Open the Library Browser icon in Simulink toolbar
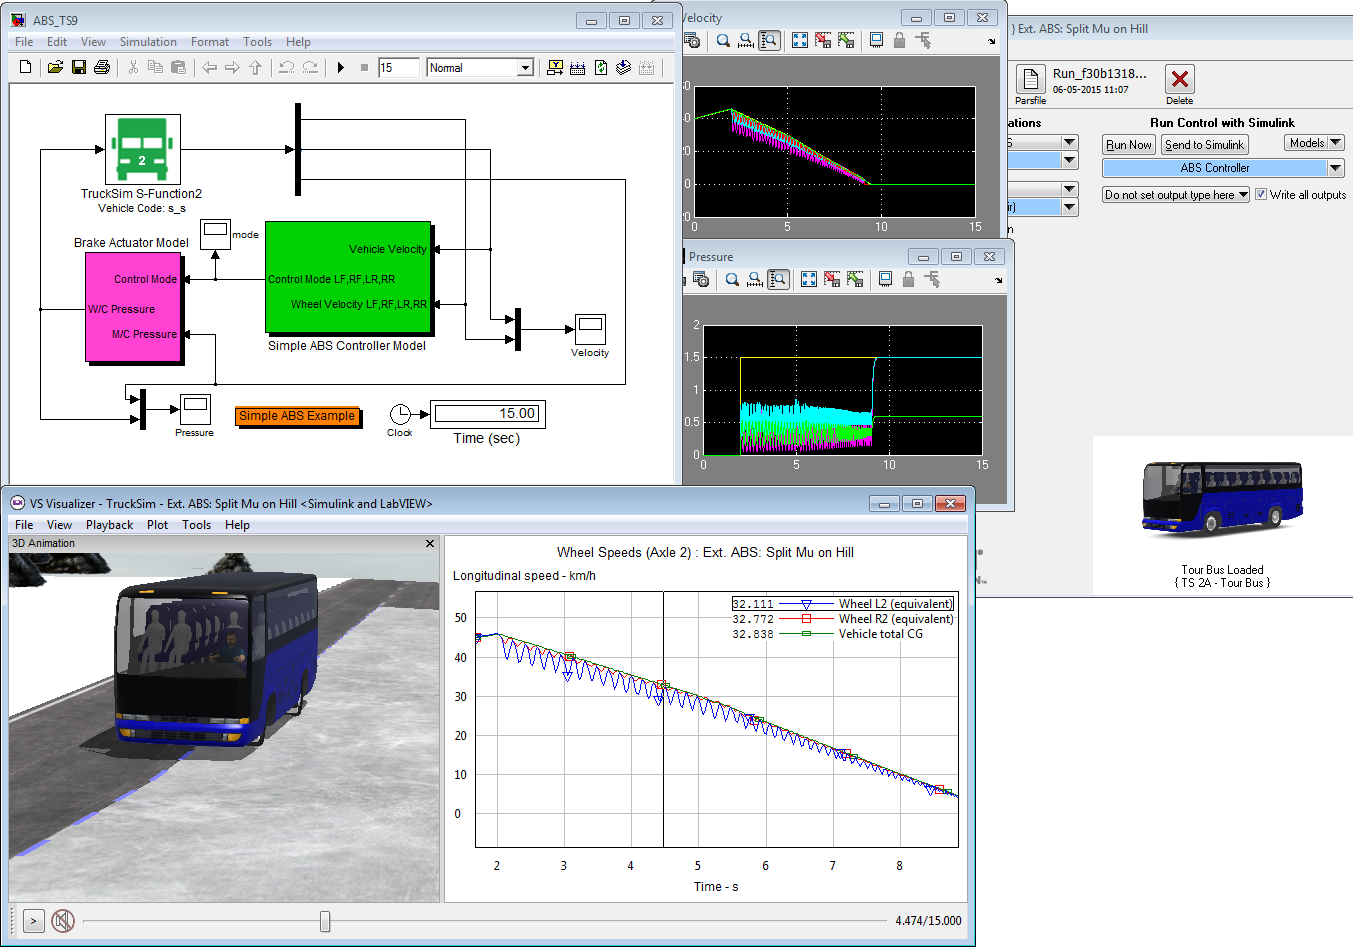 point(555,68)
